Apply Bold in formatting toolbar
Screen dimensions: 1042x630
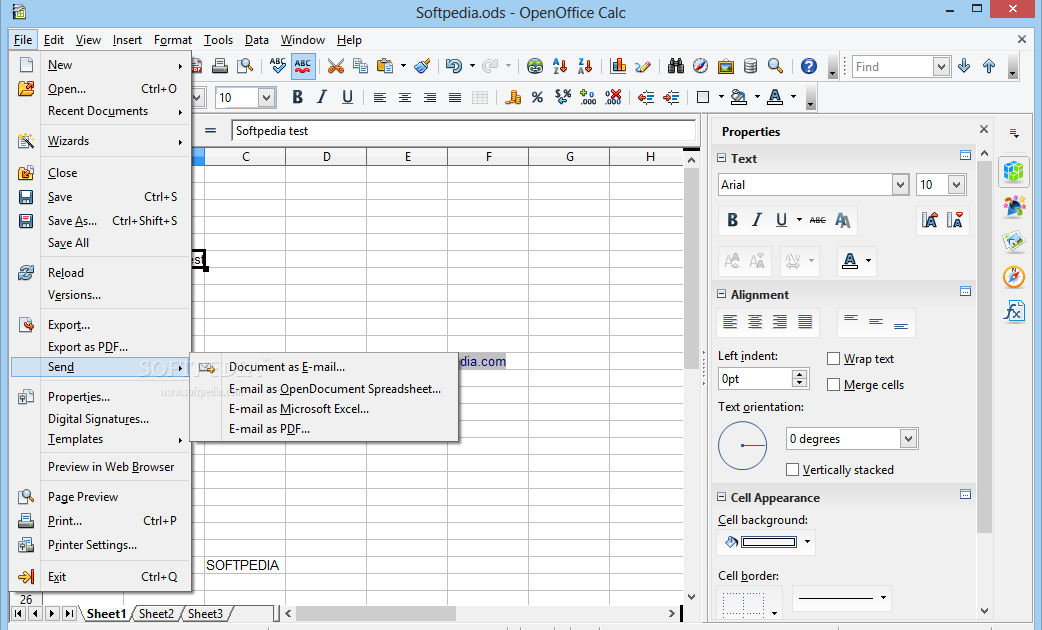(x=297, y=97)
